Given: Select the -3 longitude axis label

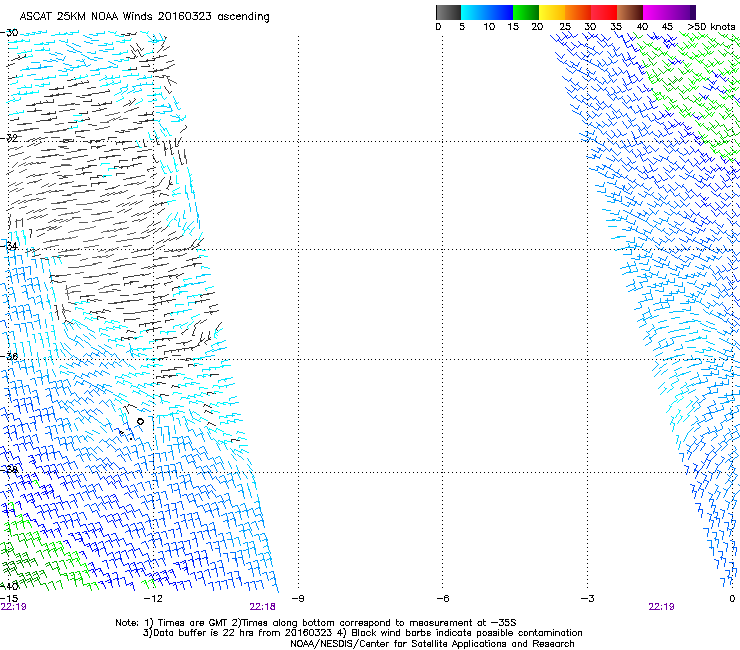Looking at the screenshot, I should click(x=588, y=598).
